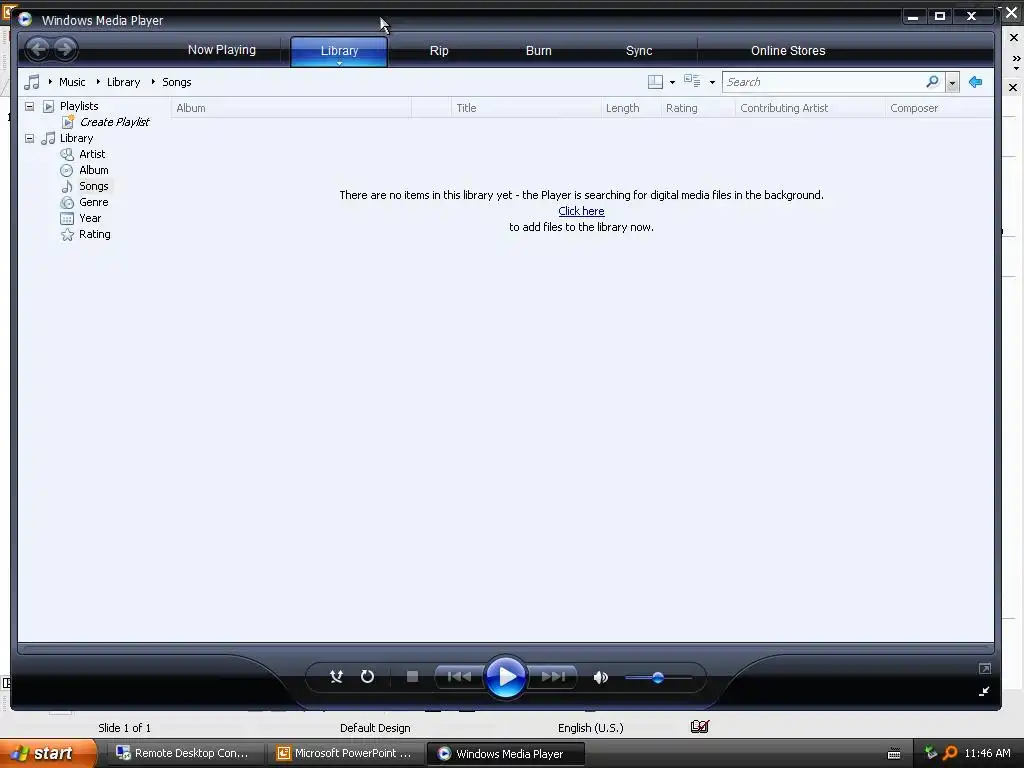Viewport: 1024px width, 768px height.
Task: Click the Rating star icon in the tree
Action: point(67,234)
